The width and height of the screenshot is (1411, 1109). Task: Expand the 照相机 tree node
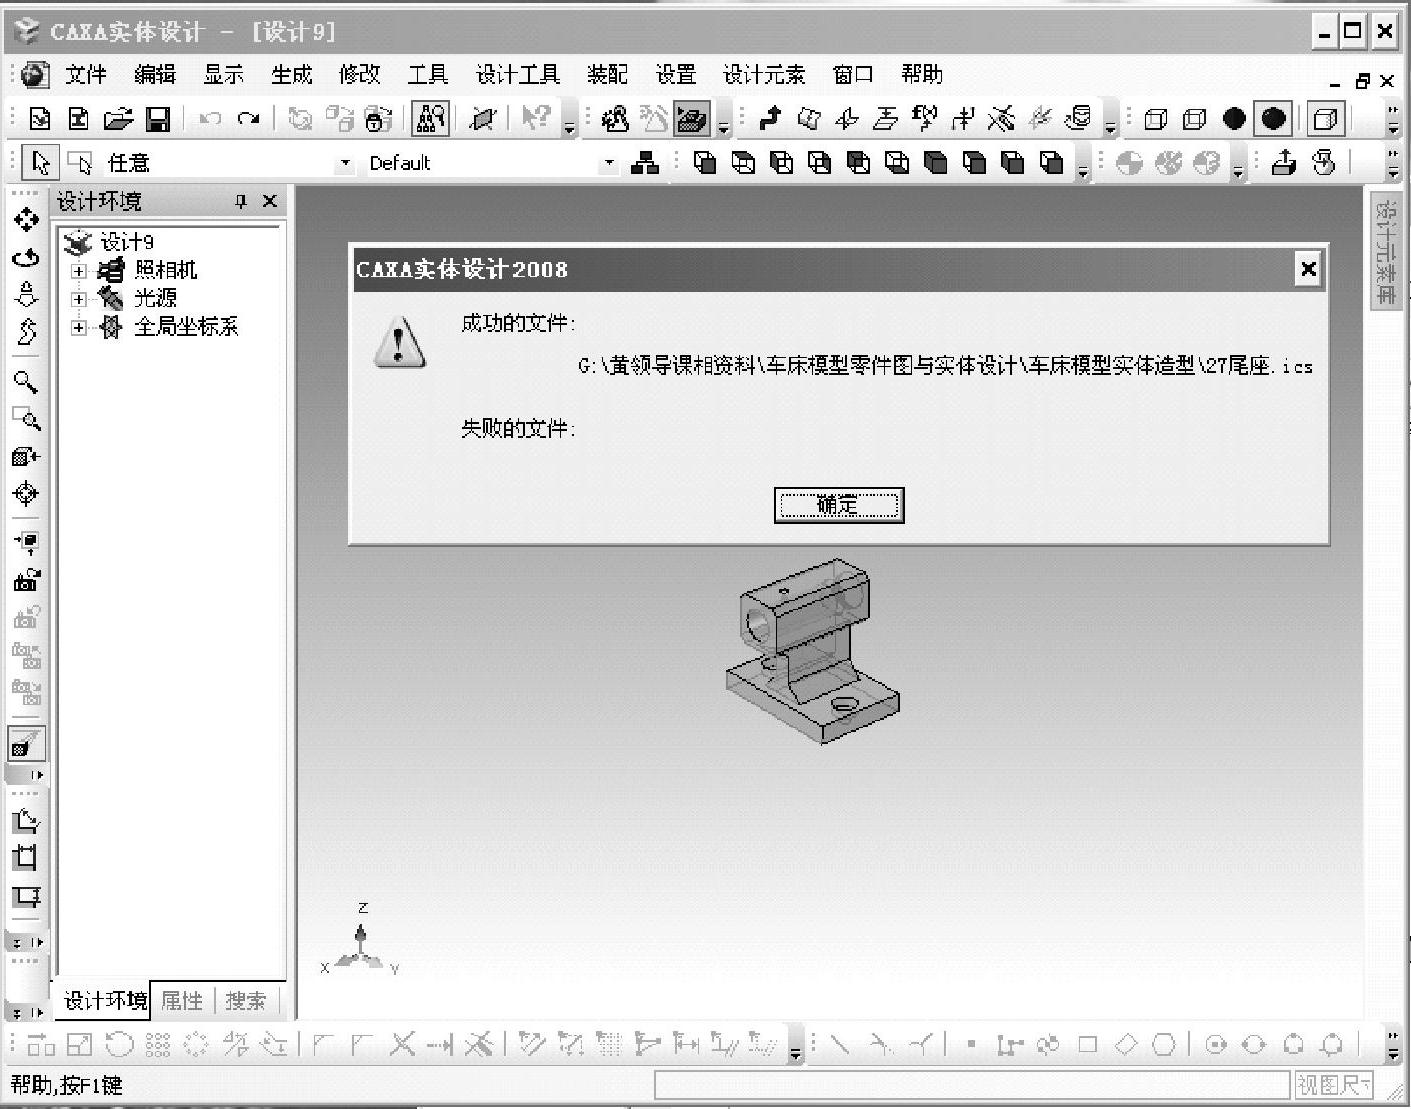tap(79, 271)
